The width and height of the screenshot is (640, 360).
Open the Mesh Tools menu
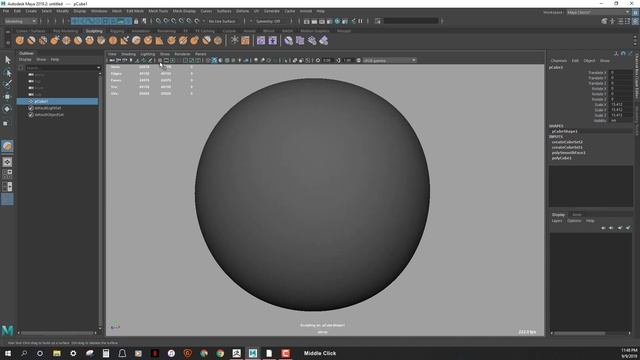click(158, 11)
